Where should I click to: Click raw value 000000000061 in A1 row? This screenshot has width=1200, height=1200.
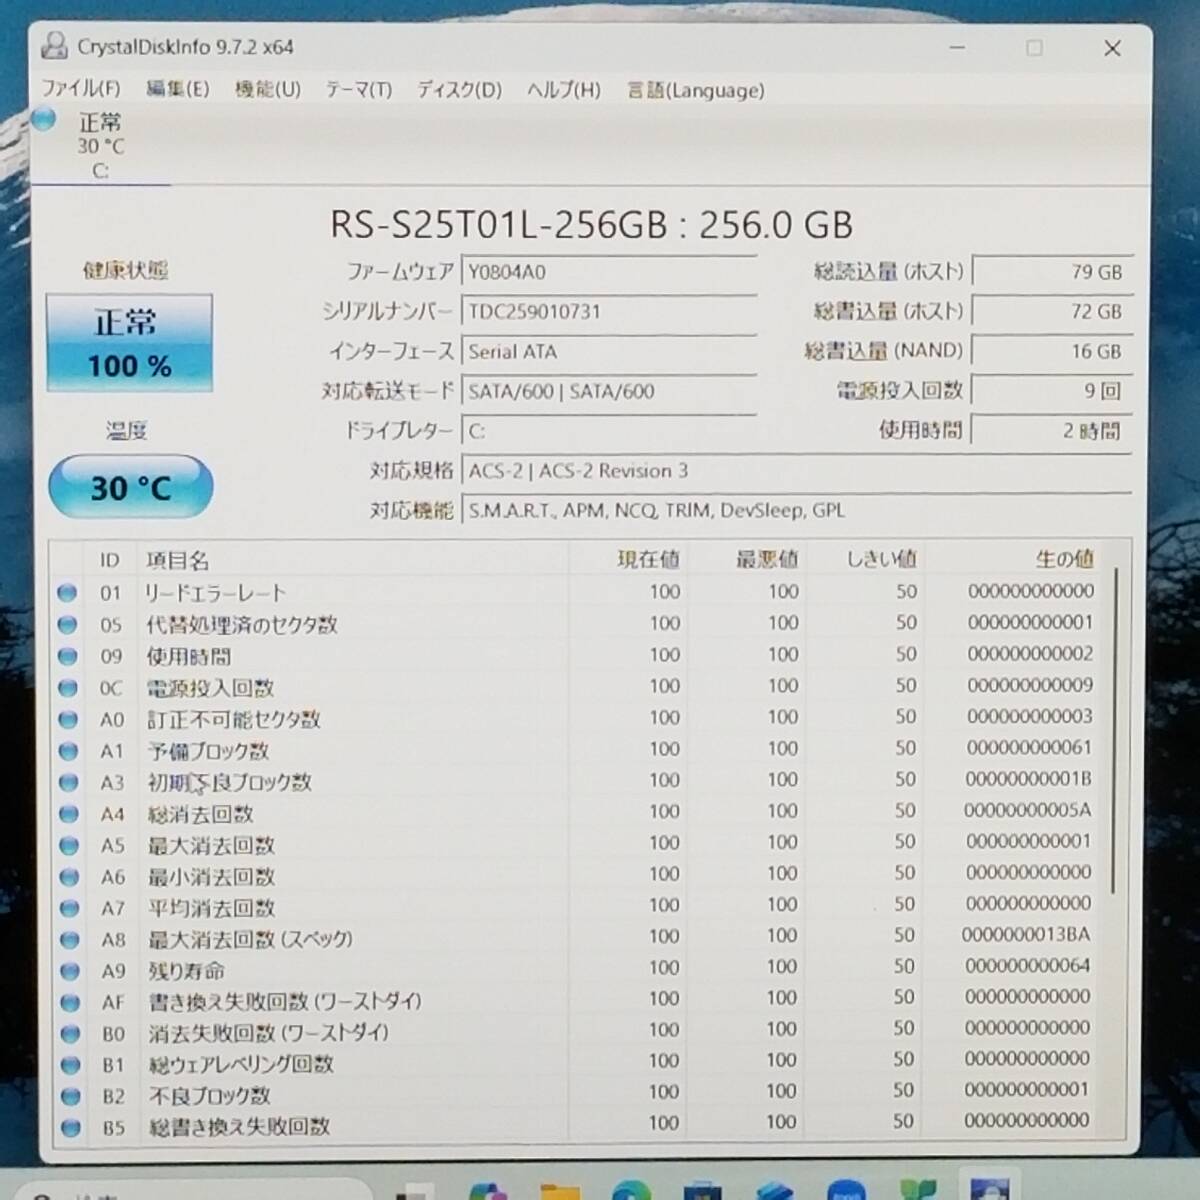(1029, 748)
